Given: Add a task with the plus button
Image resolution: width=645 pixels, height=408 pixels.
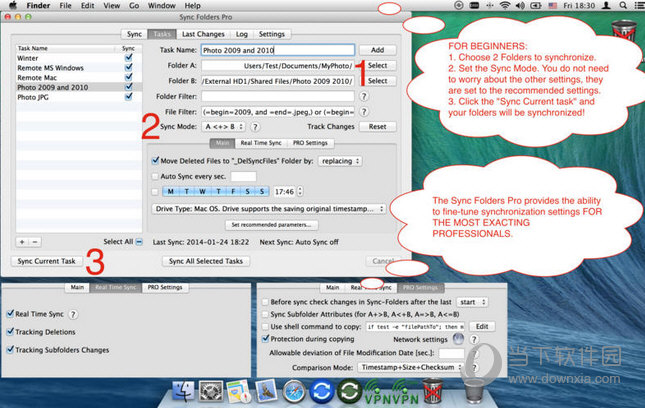Looking at the screenshot, I should click(22, 242).
